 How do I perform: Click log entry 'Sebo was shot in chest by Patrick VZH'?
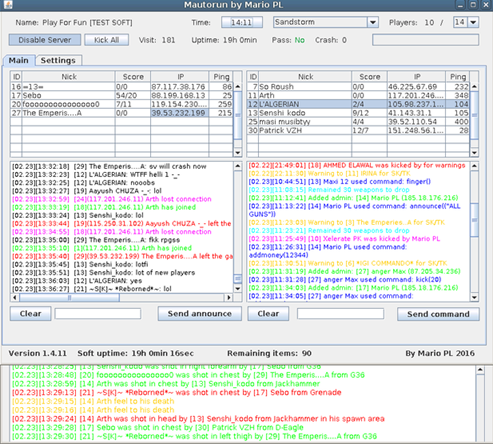click(158, 427)
